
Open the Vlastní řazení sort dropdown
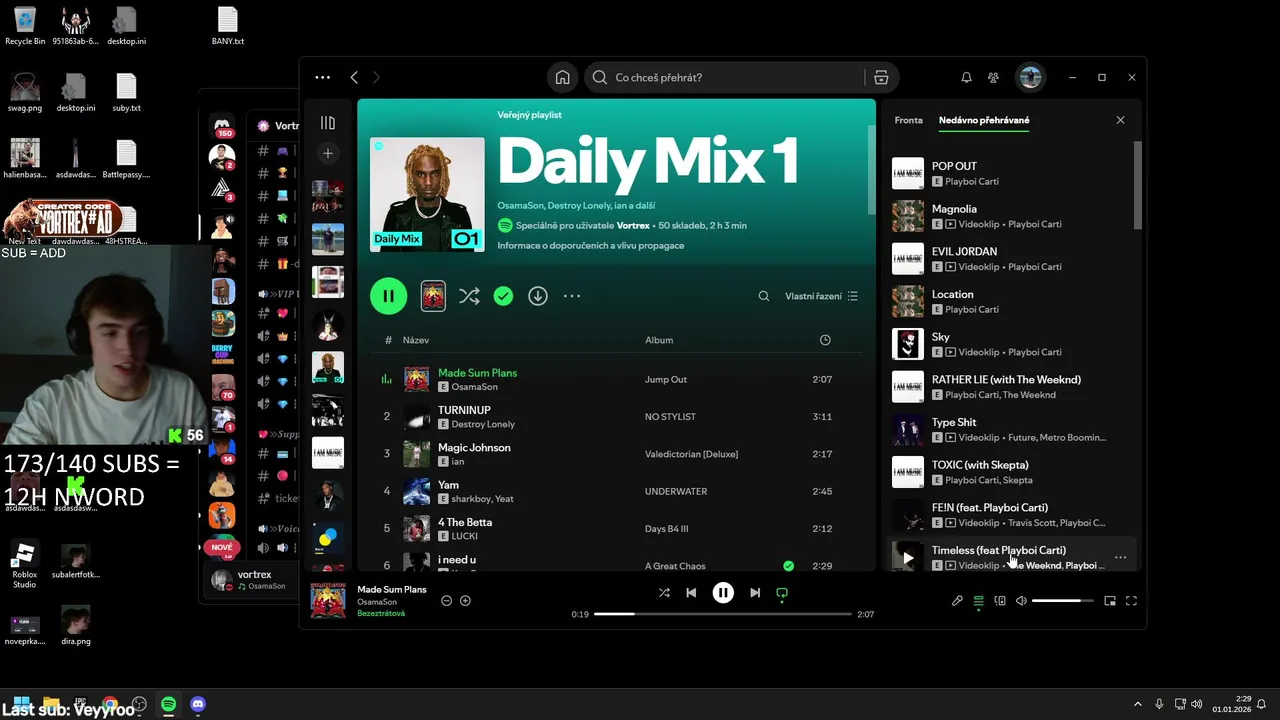pos(821,296)
